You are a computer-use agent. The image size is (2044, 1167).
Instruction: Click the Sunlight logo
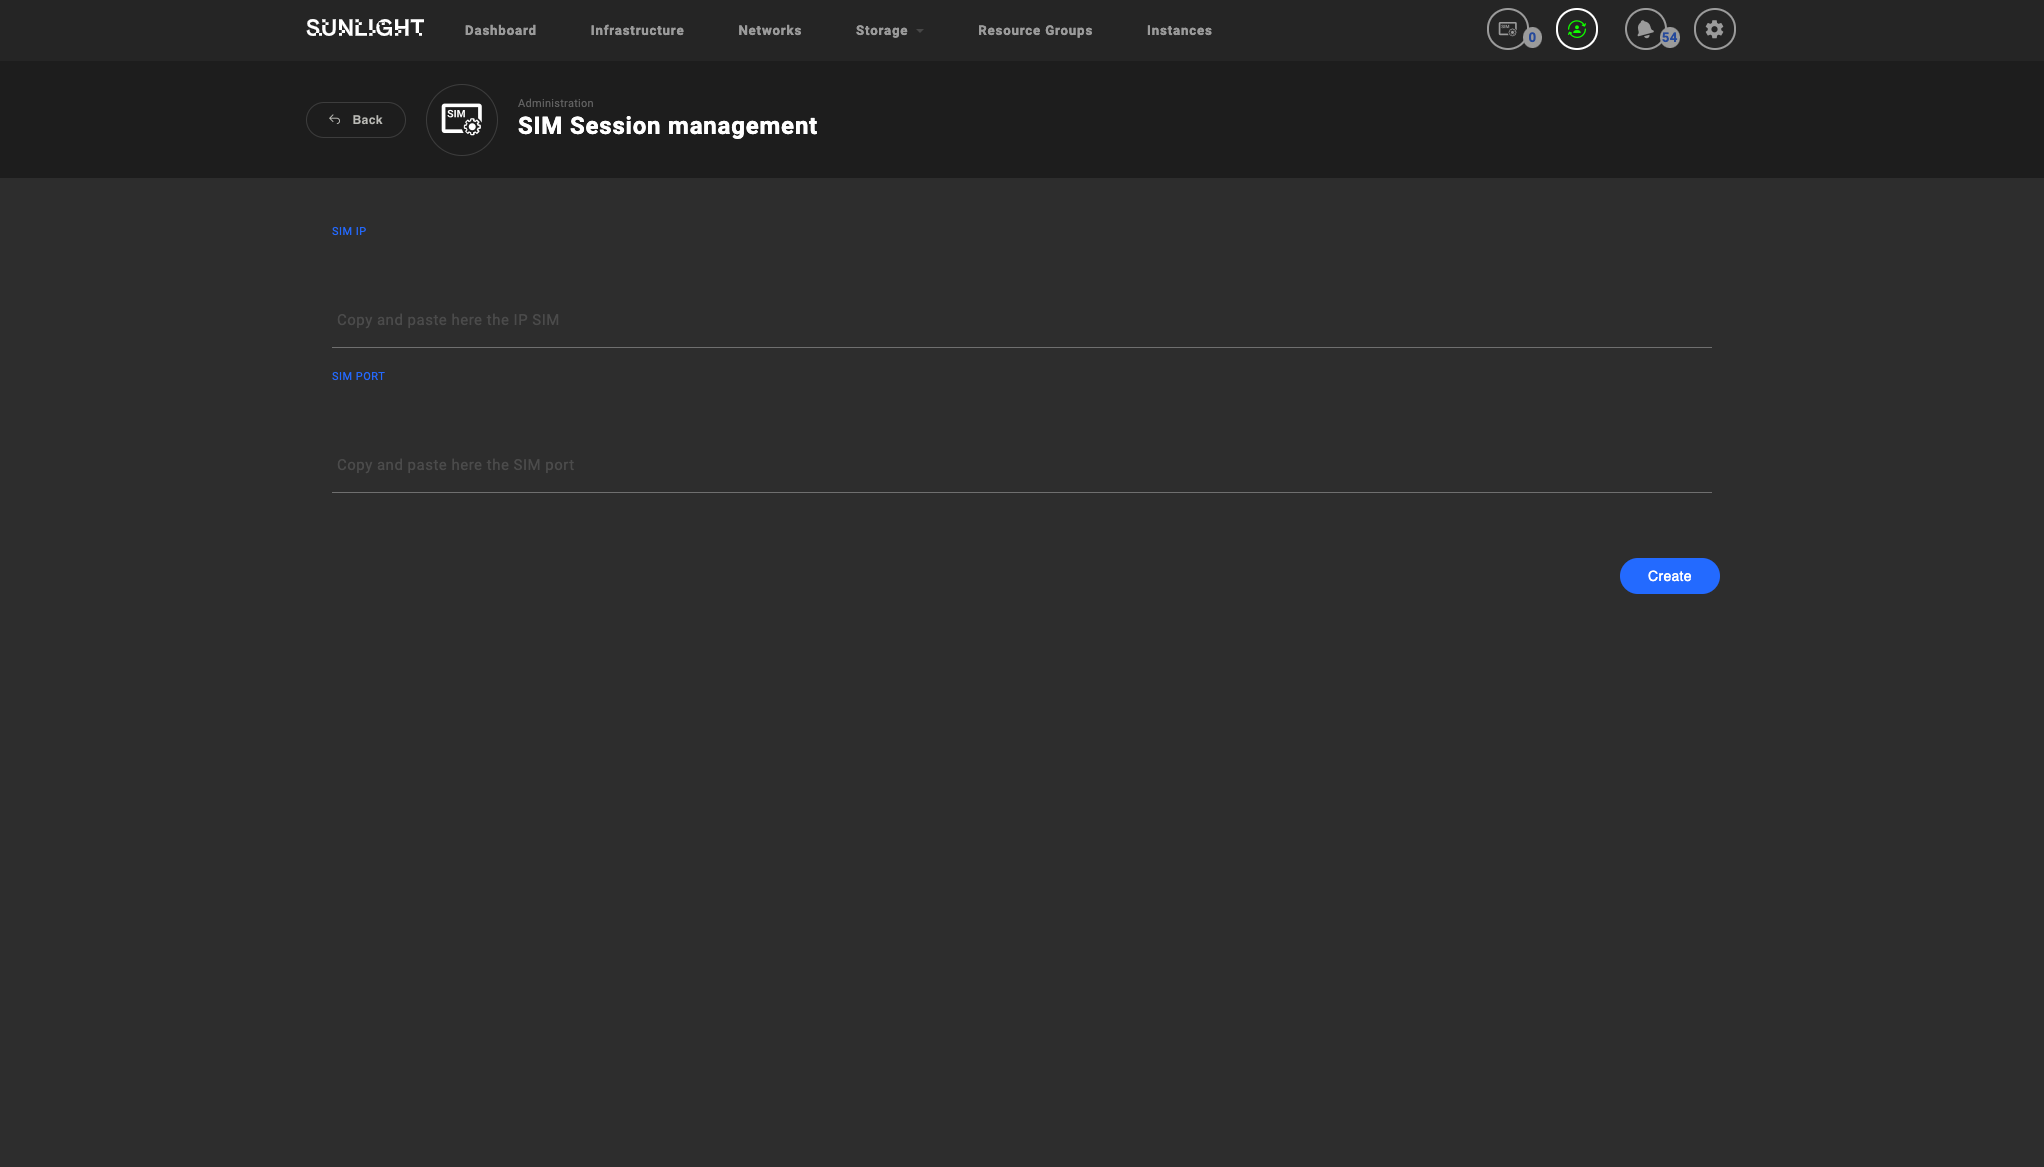[365, 28]
